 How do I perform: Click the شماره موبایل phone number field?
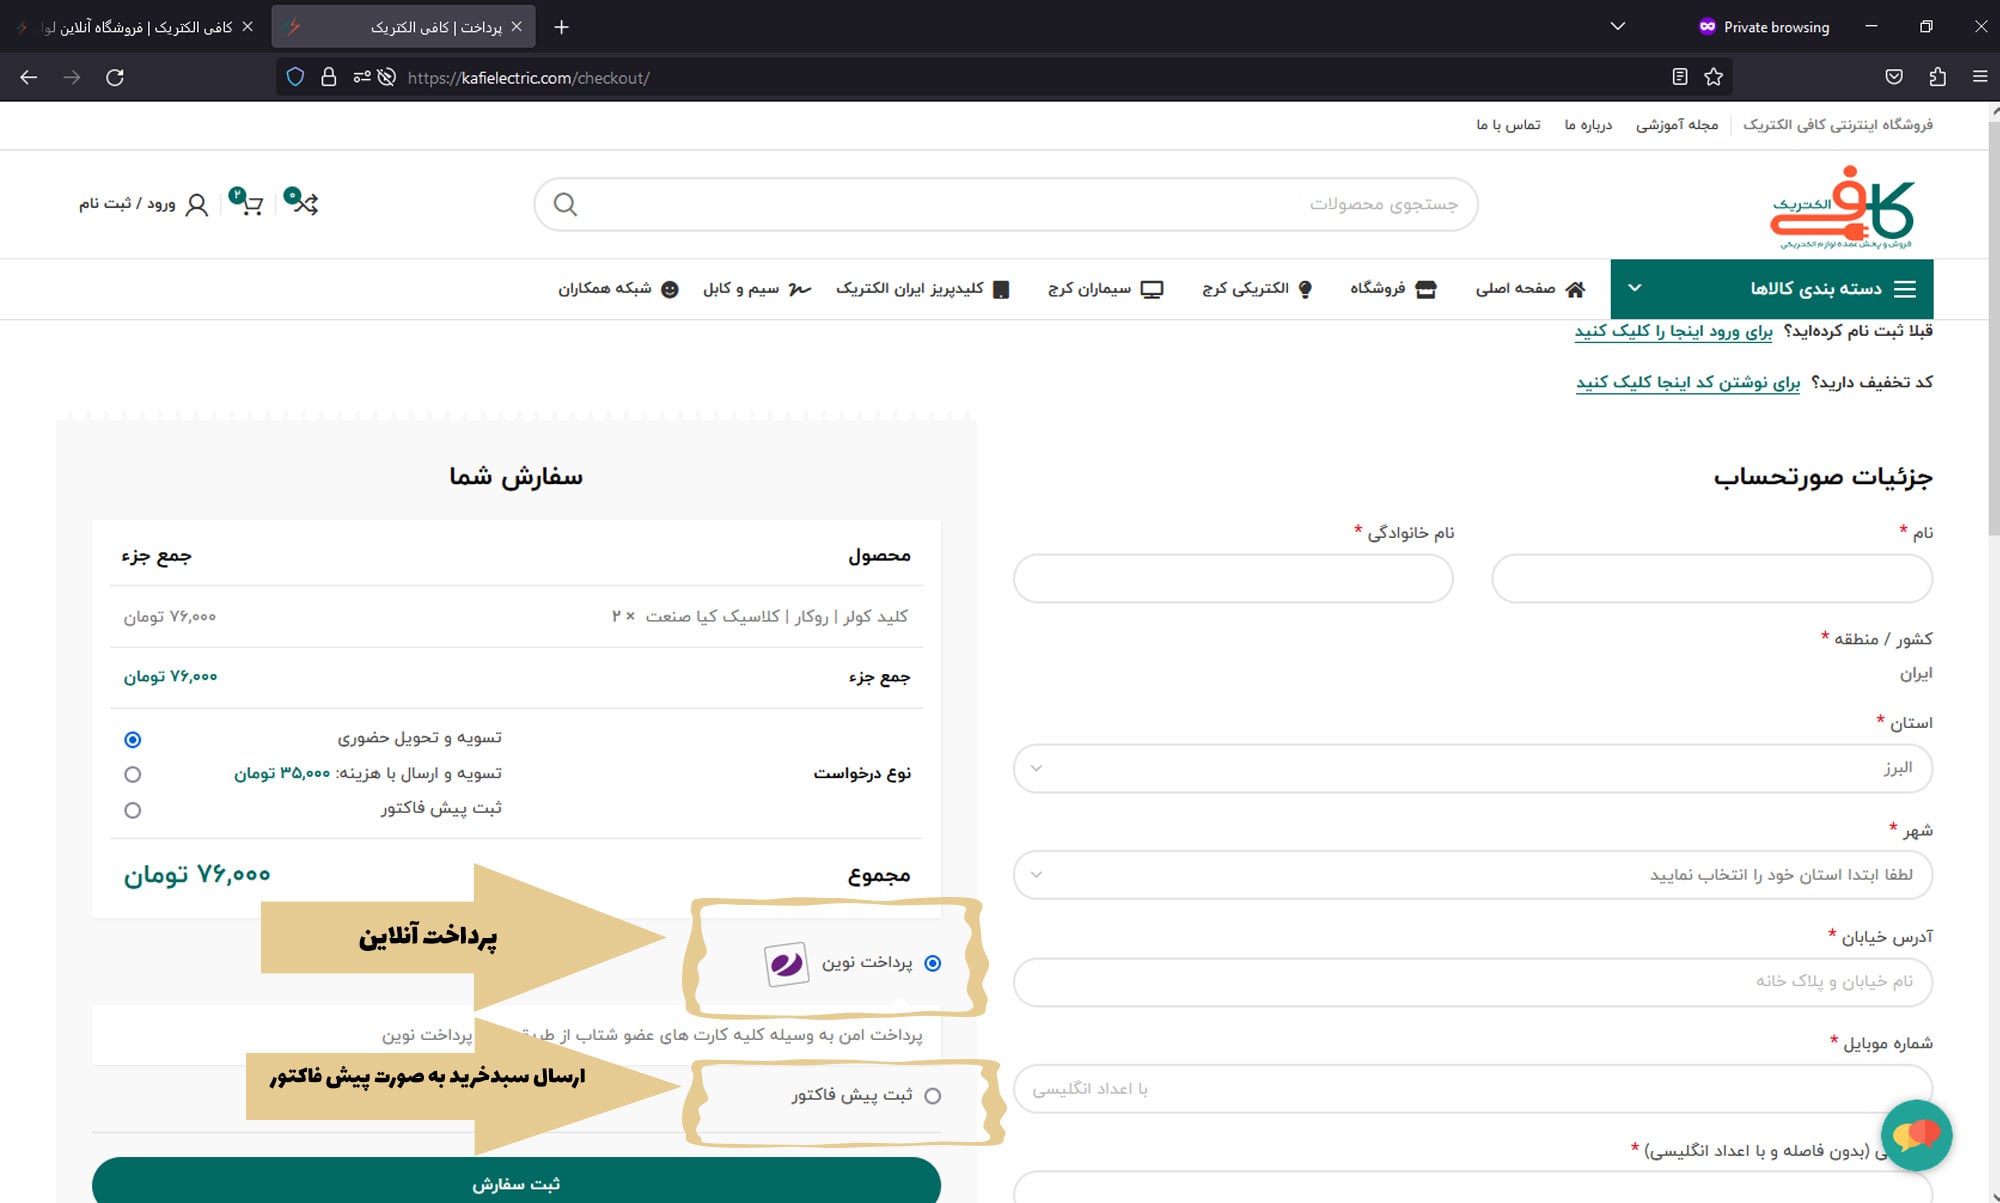tap(1472, 1089)
